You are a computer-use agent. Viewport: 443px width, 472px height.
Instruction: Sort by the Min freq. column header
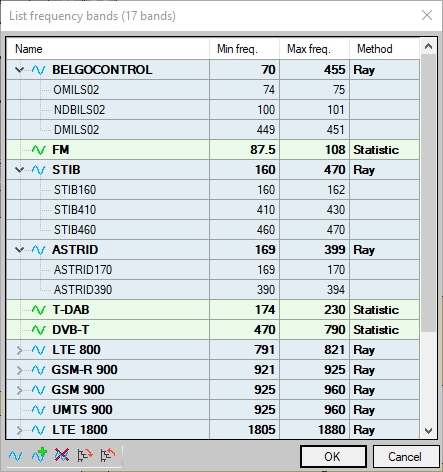(244, 49)
